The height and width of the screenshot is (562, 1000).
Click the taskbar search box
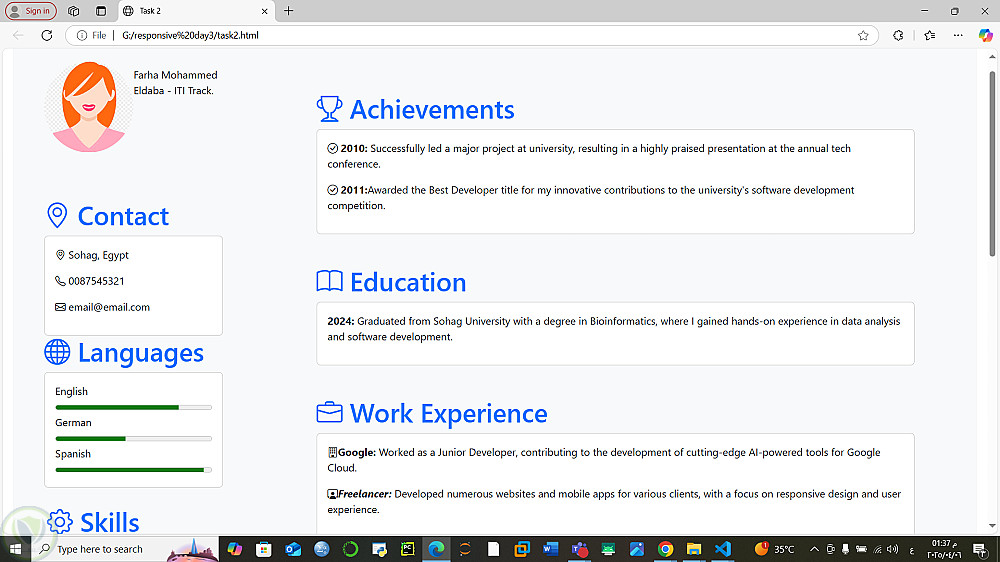coord(124,549)
